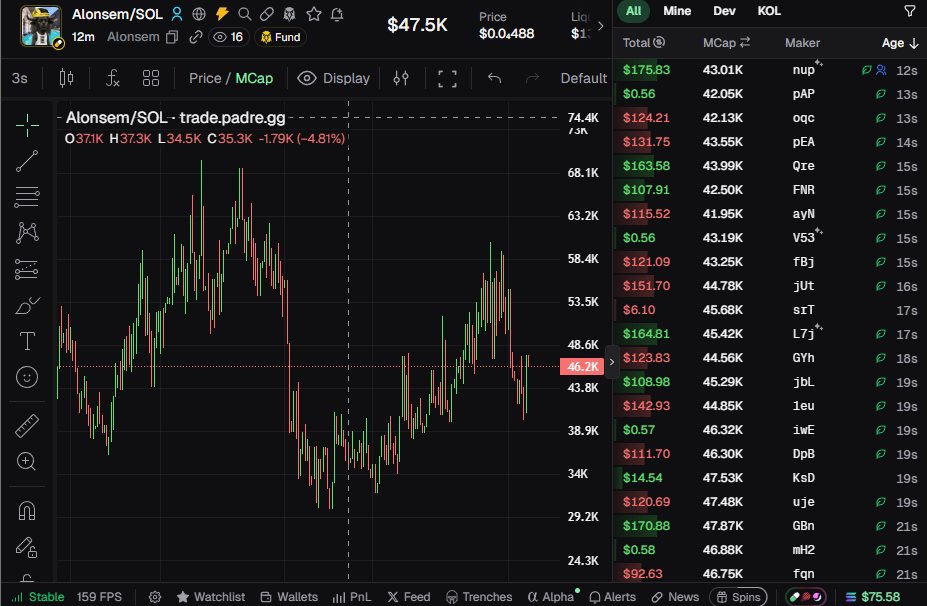
Task: Enter fullscreen chart mode
Action: pos(447,78)
